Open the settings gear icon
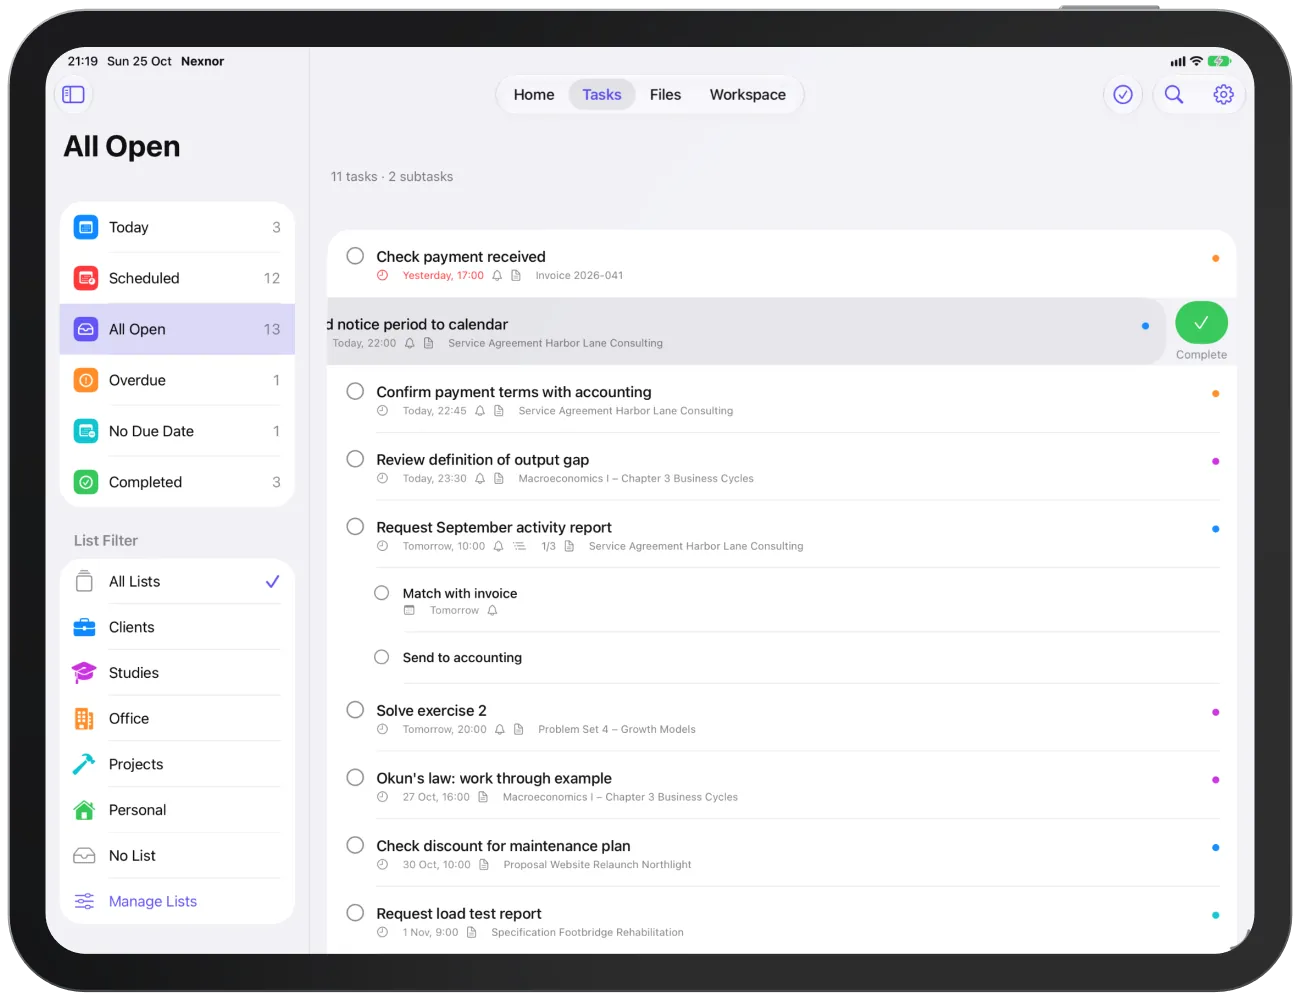1300x998 pixels. tap(1223, 94)
